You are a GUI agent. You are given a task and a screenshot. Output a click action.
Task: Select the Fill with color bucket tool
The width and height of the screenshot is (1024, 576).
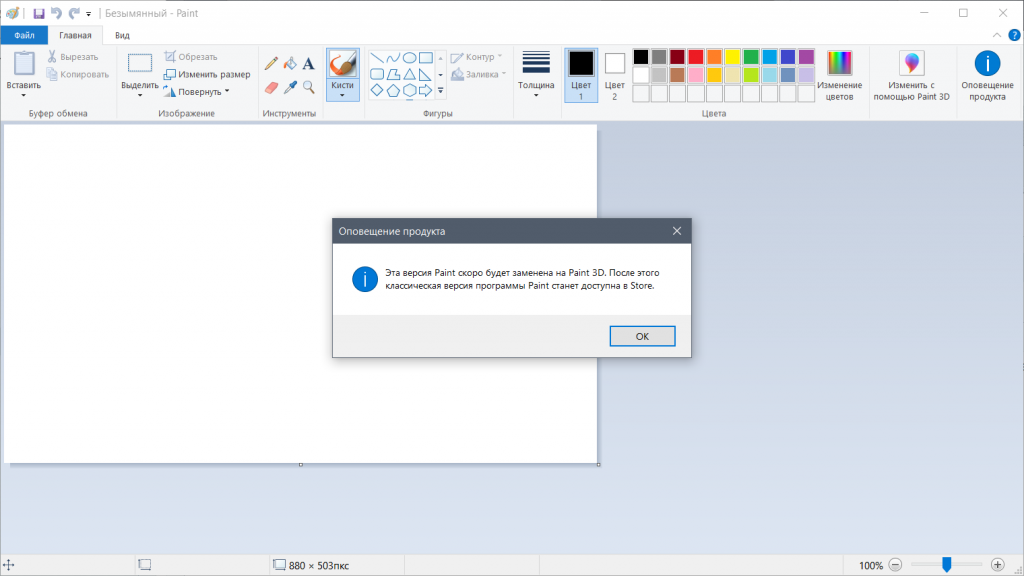tap(290, 63)
